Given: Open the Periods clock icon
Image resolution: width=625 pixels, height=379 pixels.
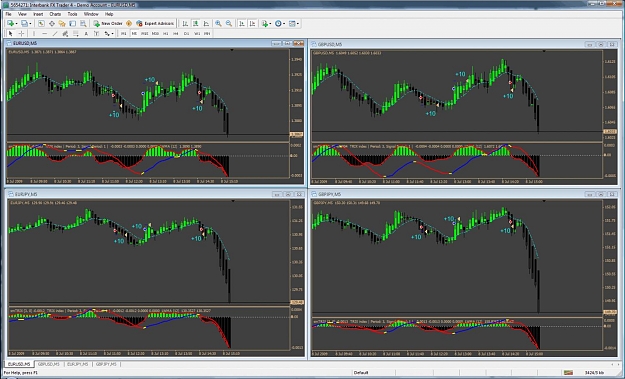Looking at the screenshot, I should pos(278,24).
